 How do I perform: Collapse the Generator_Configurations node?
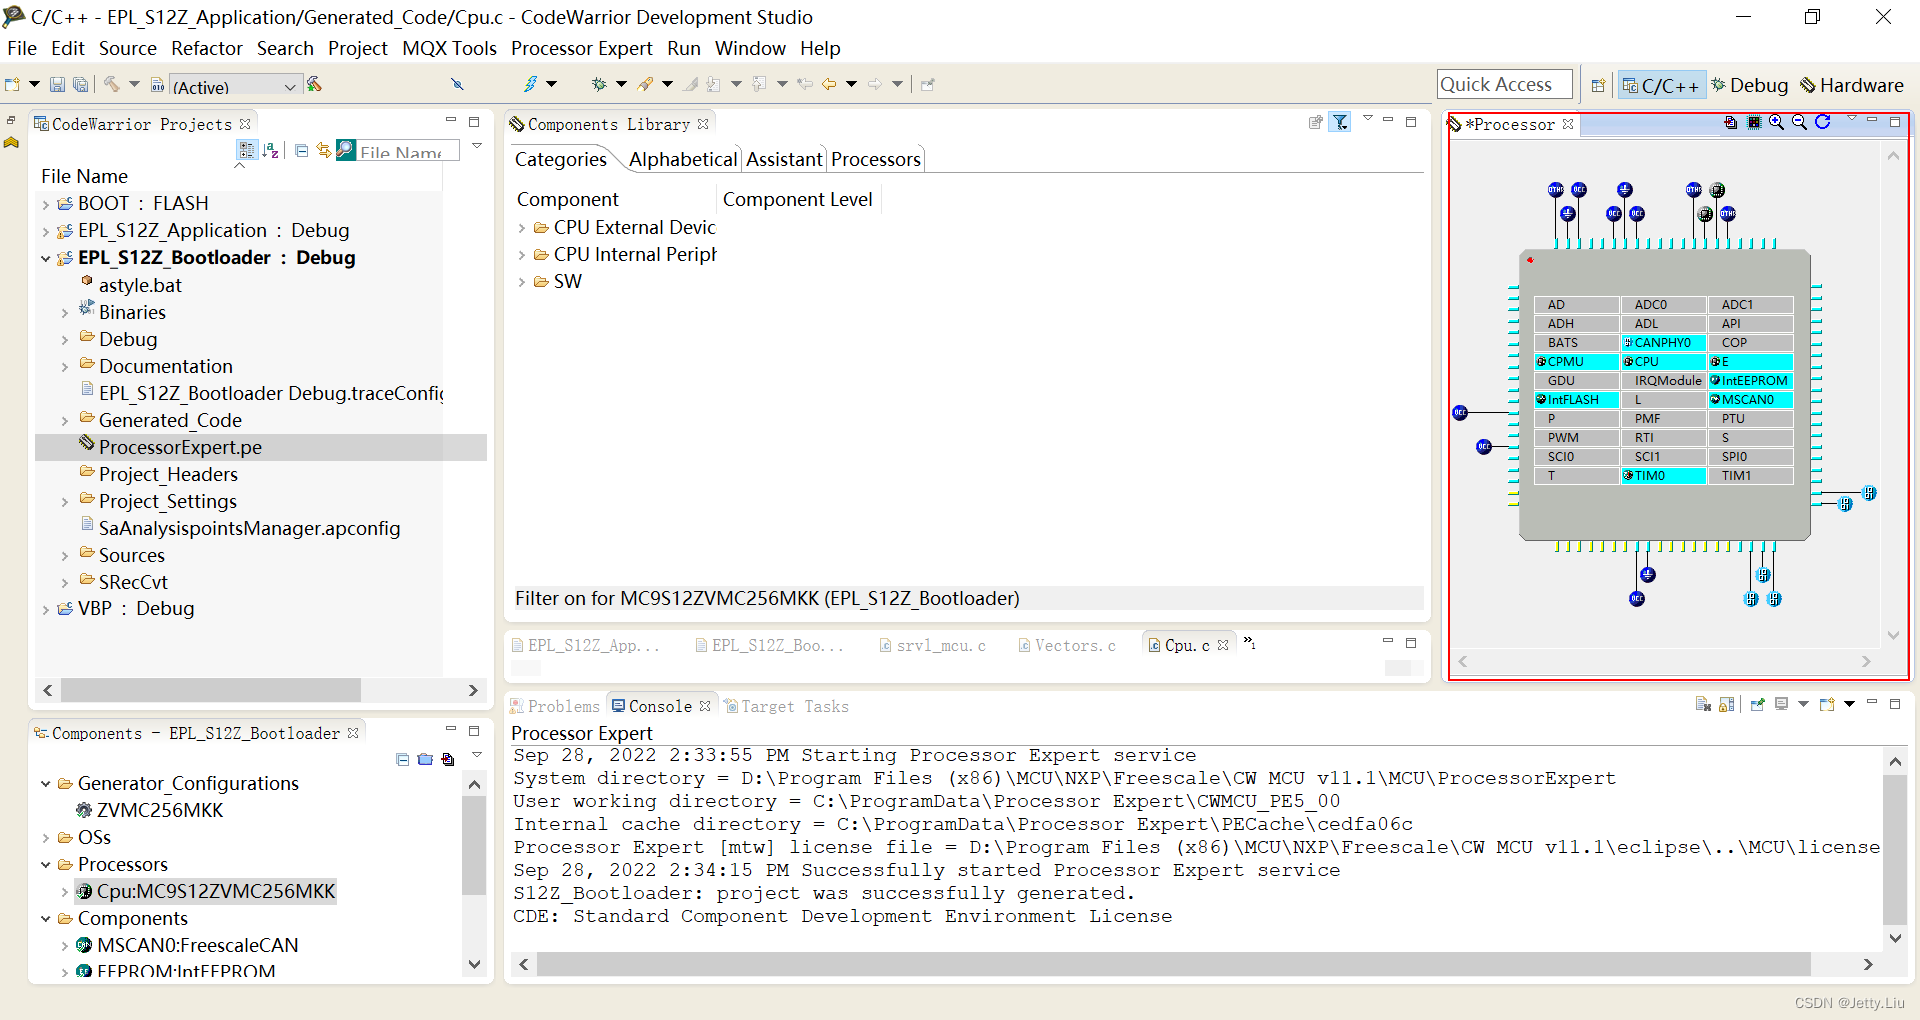tap(46, 784)
